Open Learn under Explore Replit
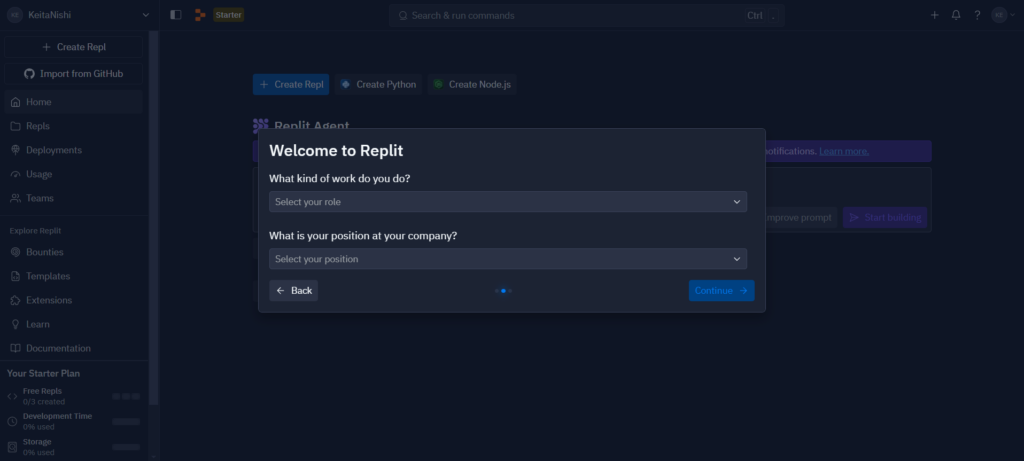This screenshot has width=1024, height=461. 73,325
